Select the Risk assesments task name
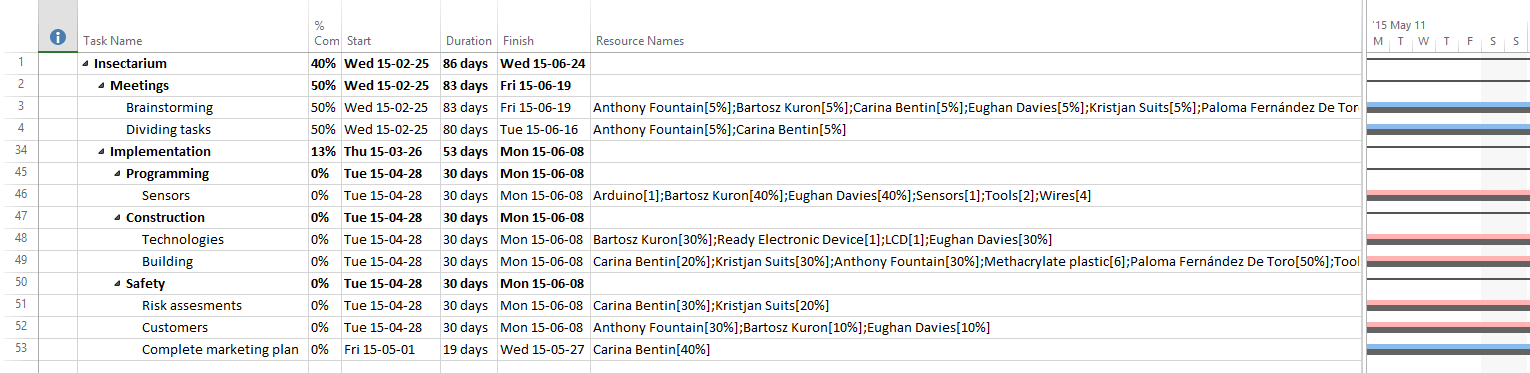 click(x=192, y=306)
